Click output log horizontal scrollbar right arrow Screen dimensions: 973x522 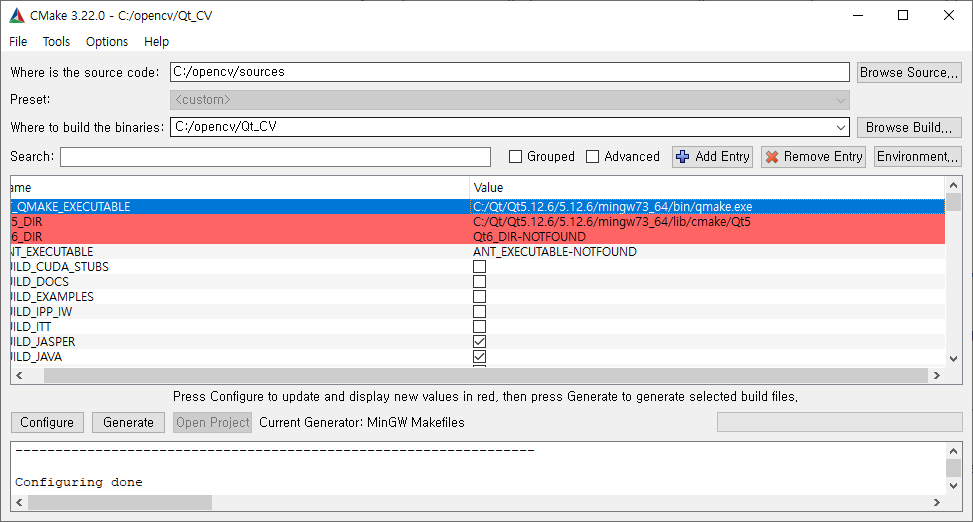click(x=937, y=502)
